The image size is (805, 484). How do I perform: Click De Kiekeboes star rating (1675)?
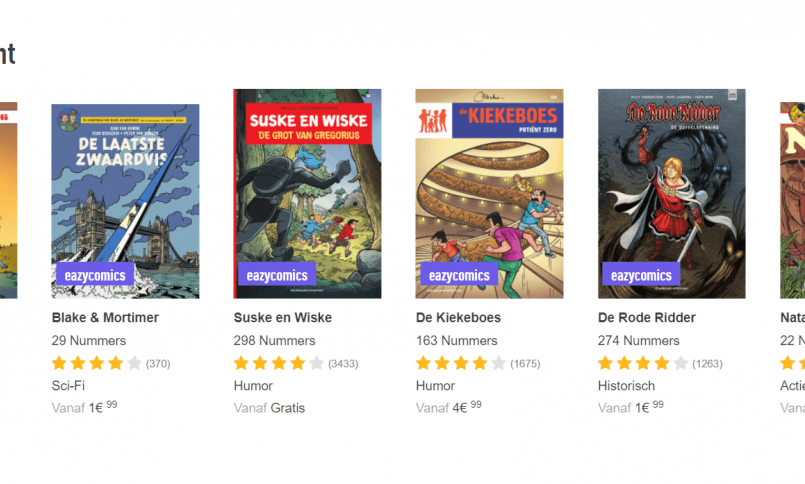coord(478,363)
